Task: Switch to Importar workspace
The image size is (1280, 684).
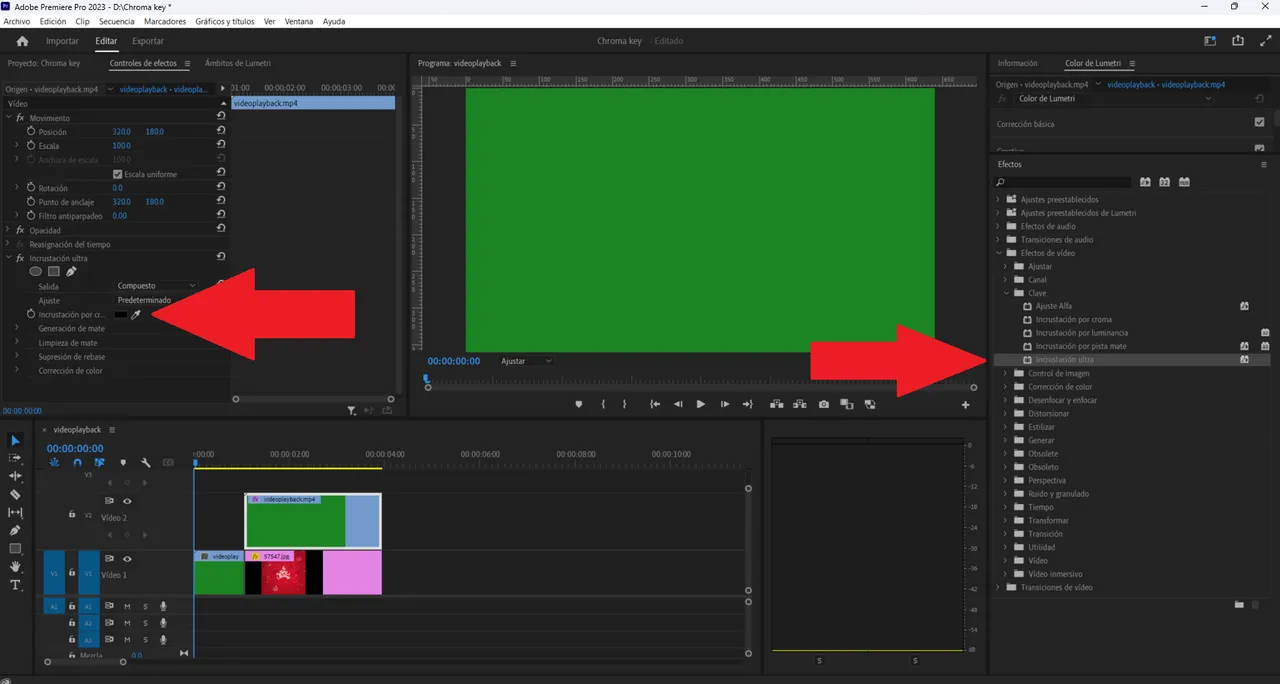Action: click(63, 41)
